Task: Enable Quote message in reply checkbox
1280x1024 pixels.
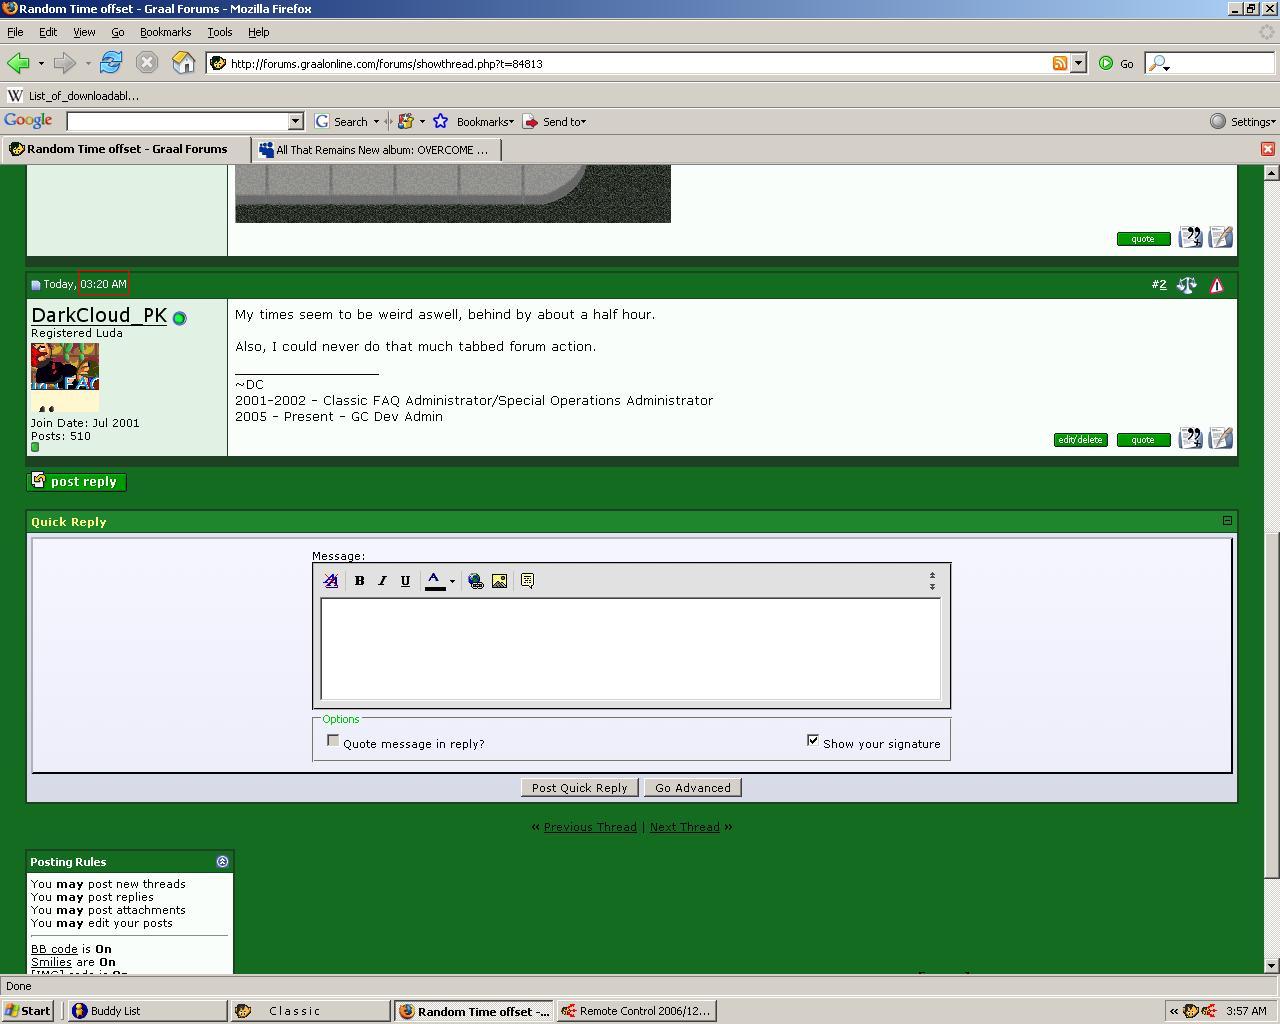Action: tap(333, 741)
